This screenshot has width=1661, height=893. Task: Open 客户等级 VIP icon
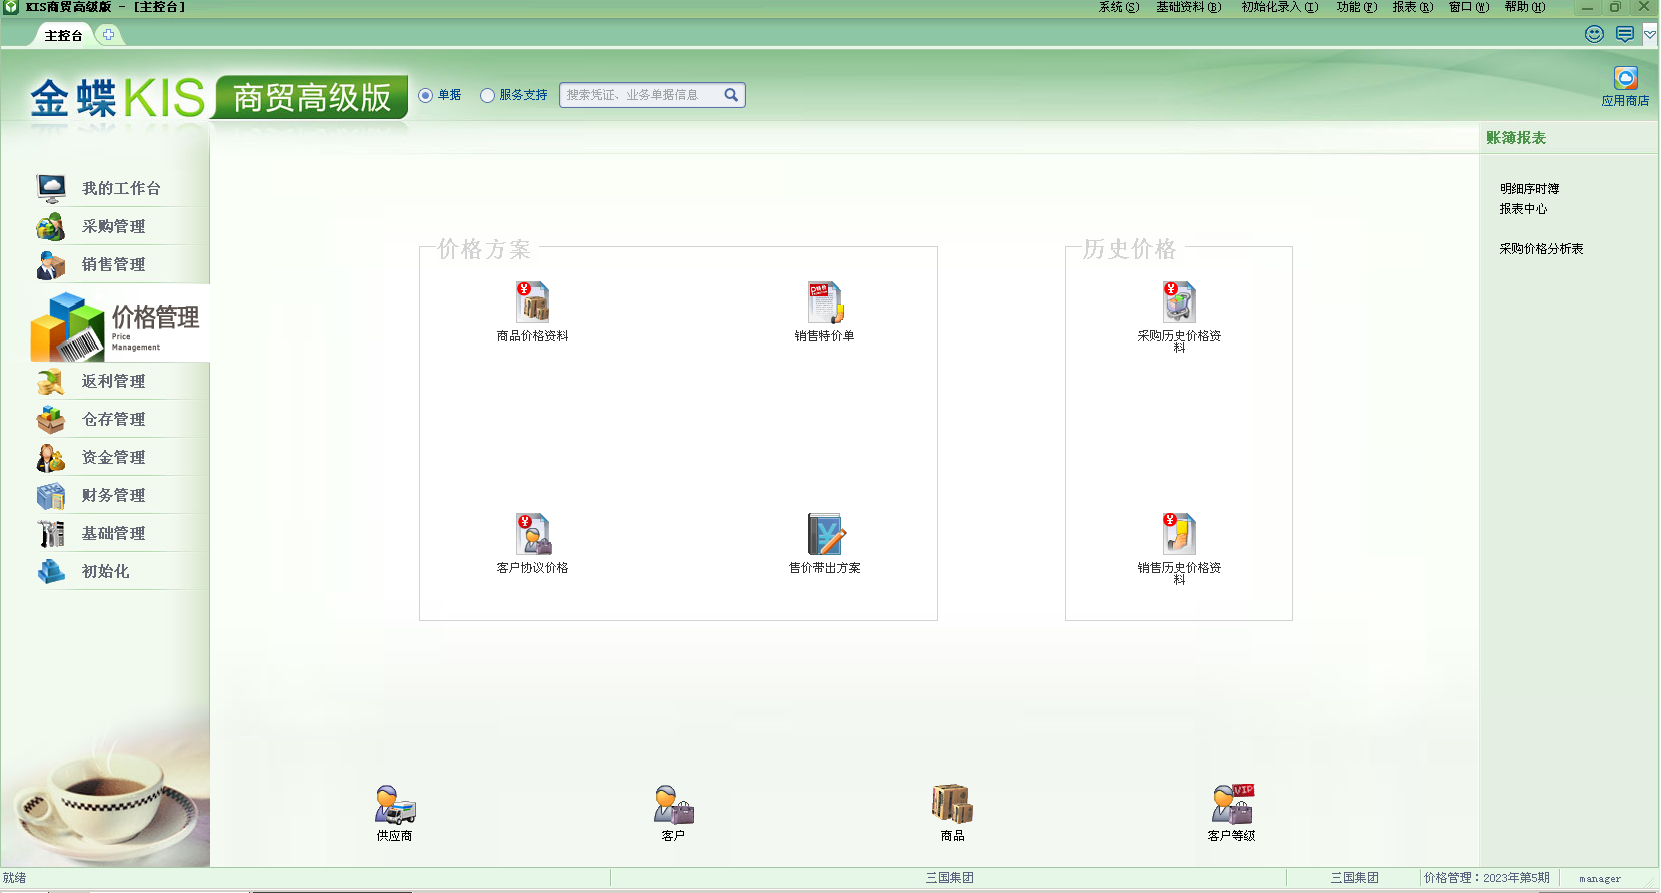pyautogui.click(x=1232, y=805)
